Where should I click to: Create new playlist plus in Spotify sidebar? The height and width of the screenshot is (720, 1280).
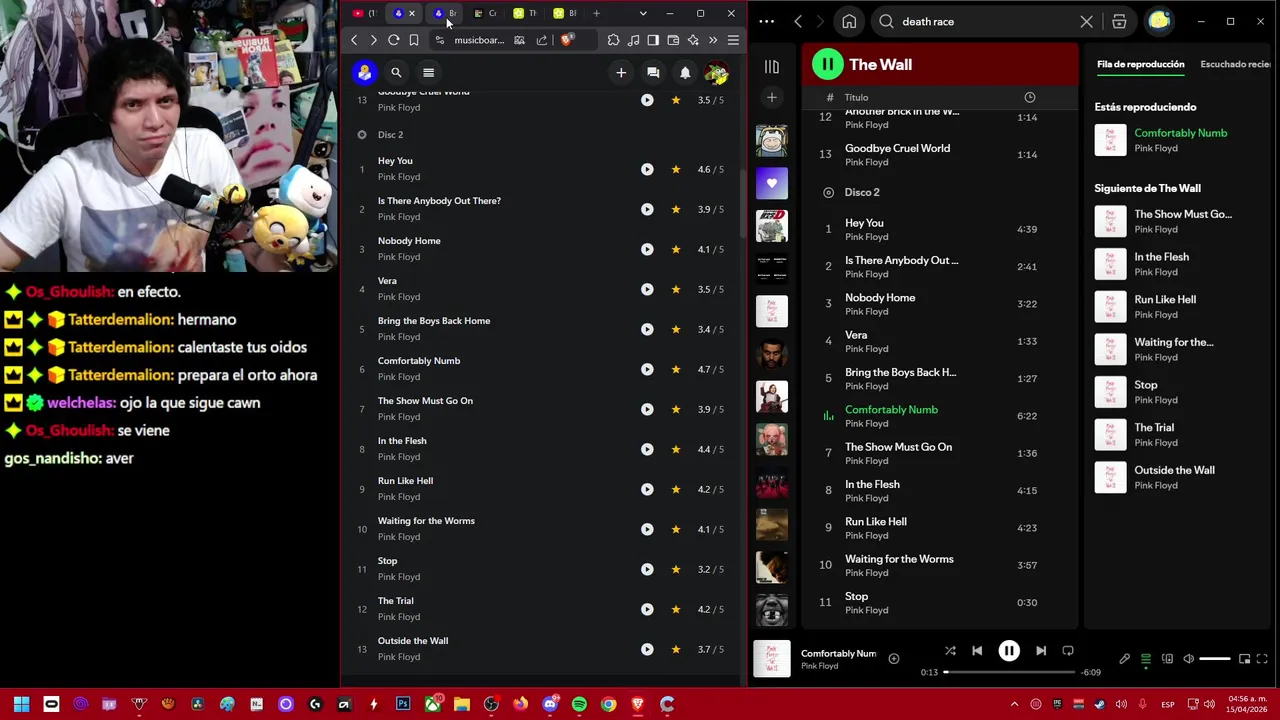tap(771, 97)
